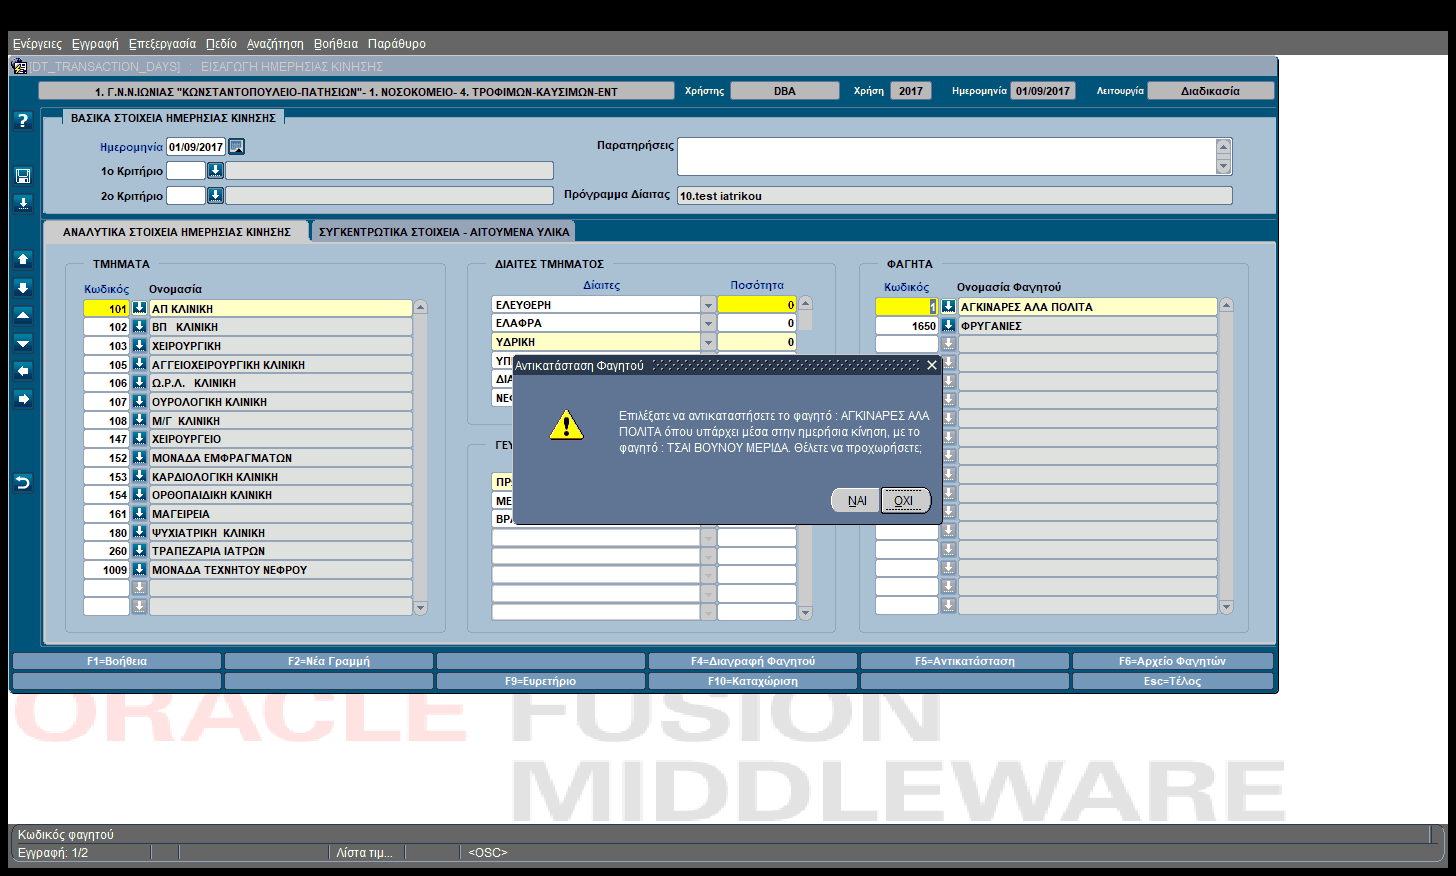Open the Βοήθεια menu
Image resolution: width=1456 pixels, height=876 pixels.
tap(336, 44)
